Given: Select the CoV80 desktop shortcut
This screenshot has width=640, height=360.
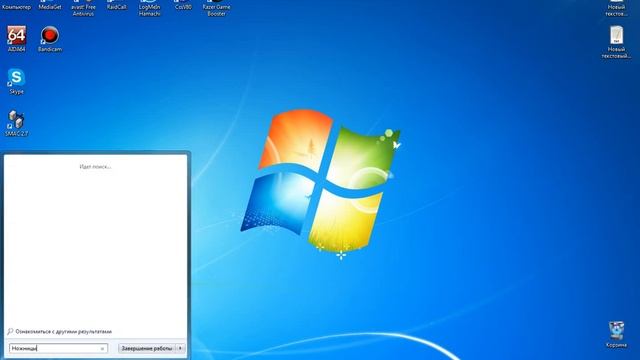Looking at the screenshot, I should click(x=183, y=5).
